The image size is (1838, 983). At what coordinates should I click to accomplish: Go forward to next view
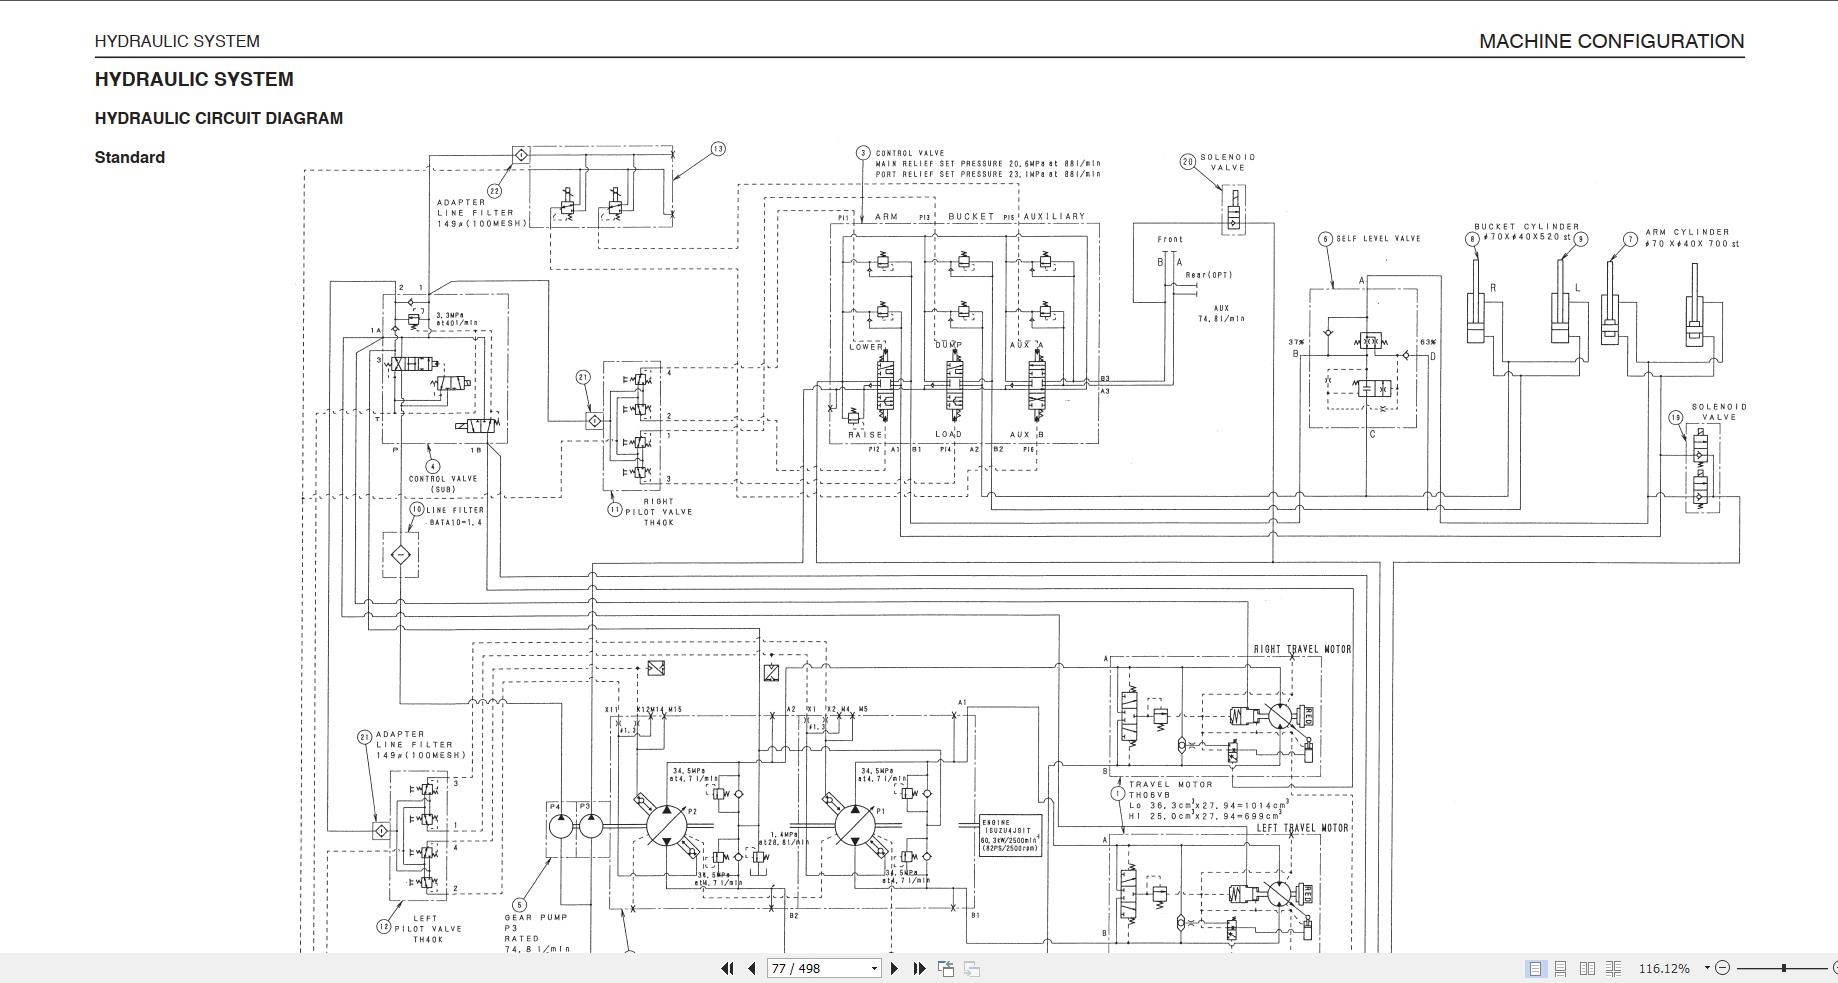(971, 968)
